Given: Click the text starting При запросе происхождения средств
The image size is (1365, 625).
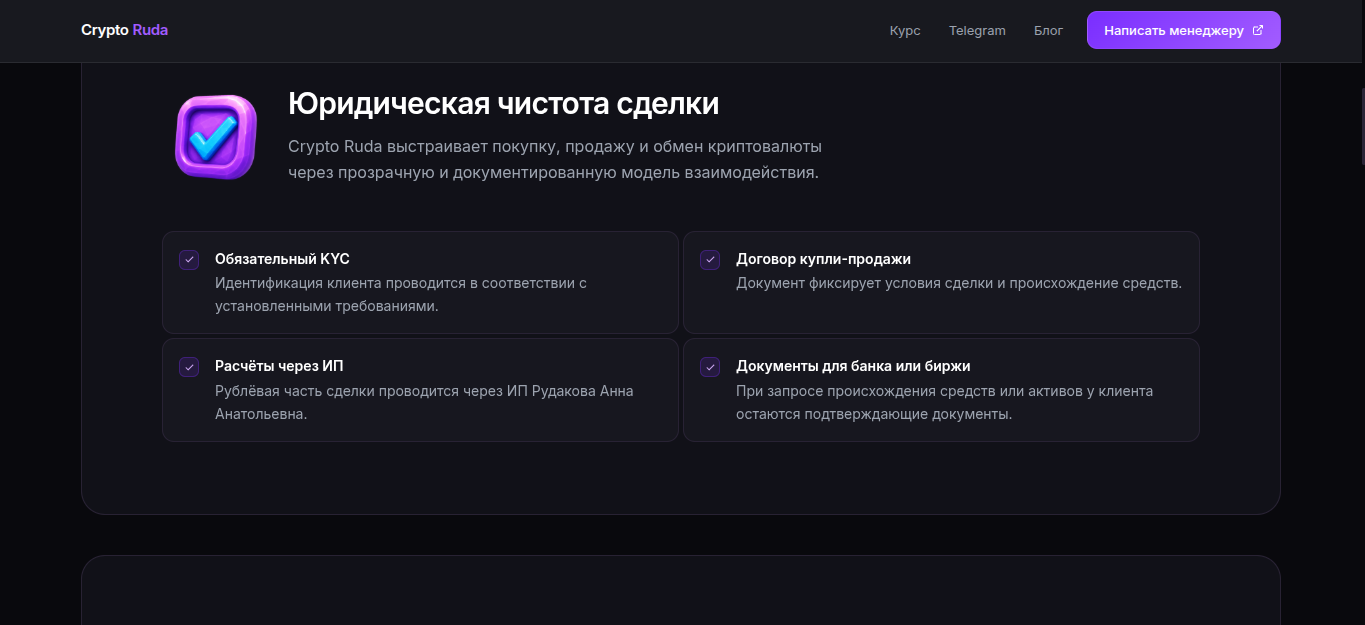Looking at the screenshot, I should point(944,402).
